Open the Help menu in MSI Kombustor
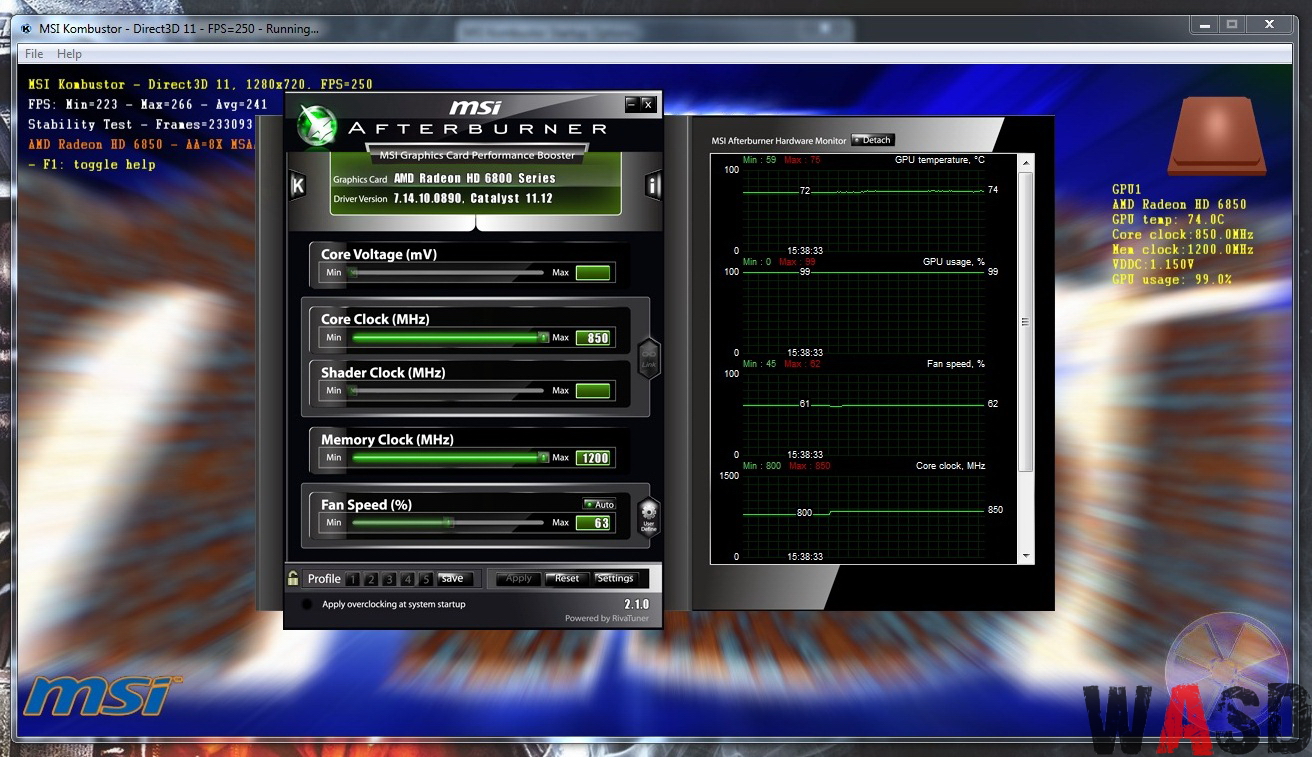Screen dimensions: 1312x757 pyautogui.click(x=69, y=54)
